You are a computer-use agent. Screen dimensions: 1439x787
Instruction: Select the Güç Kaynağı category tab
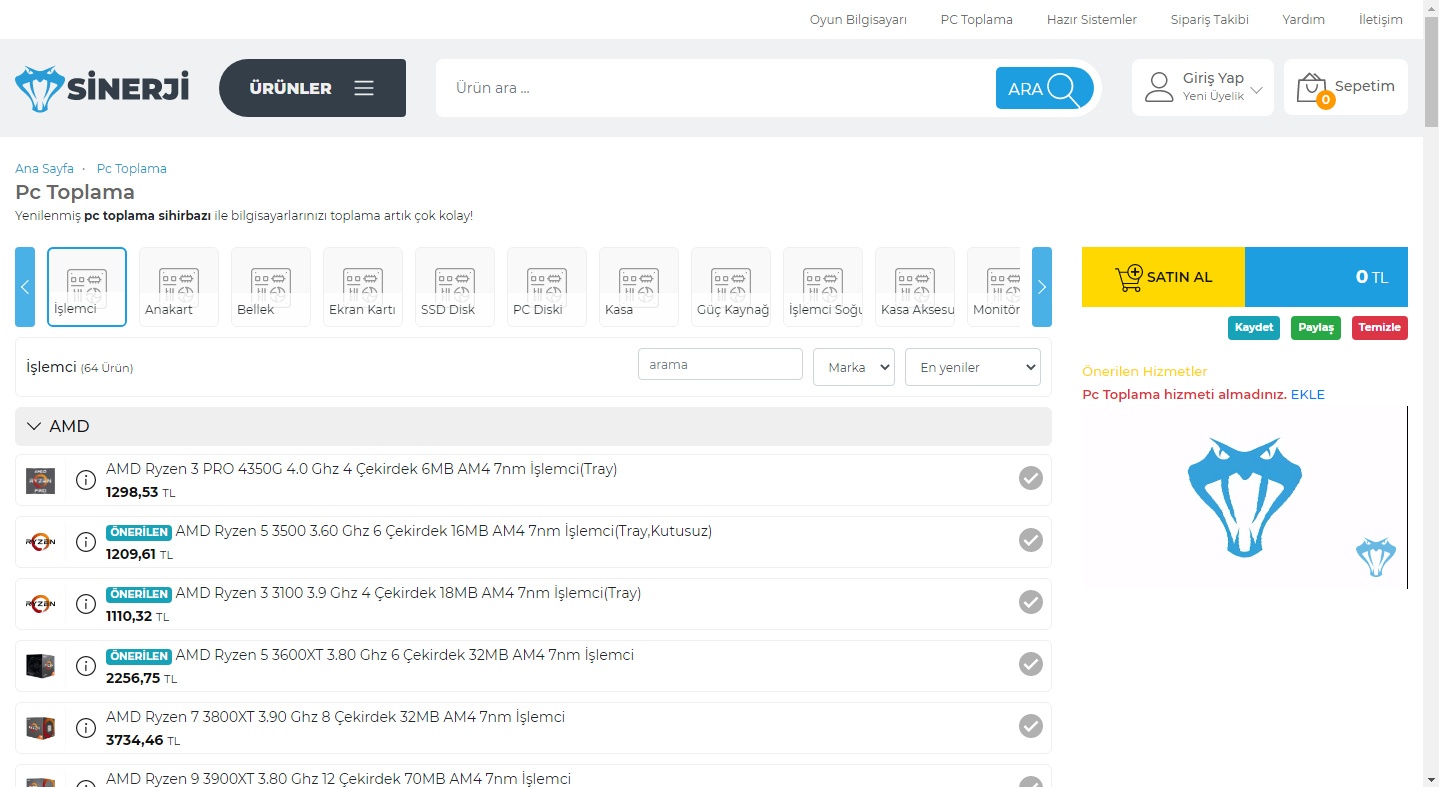(731, 287)
